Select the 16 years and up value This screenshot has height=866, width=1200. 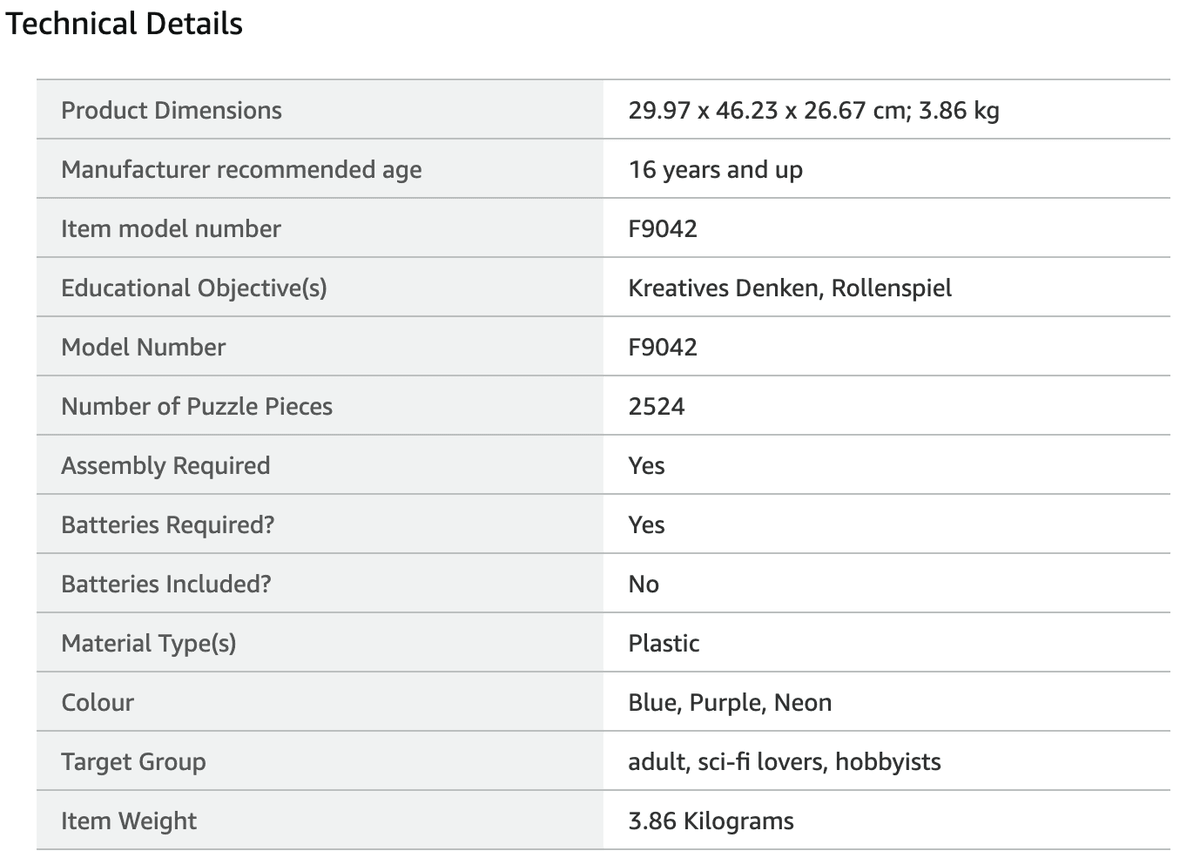pyautogui.click(x=715, y=170)
